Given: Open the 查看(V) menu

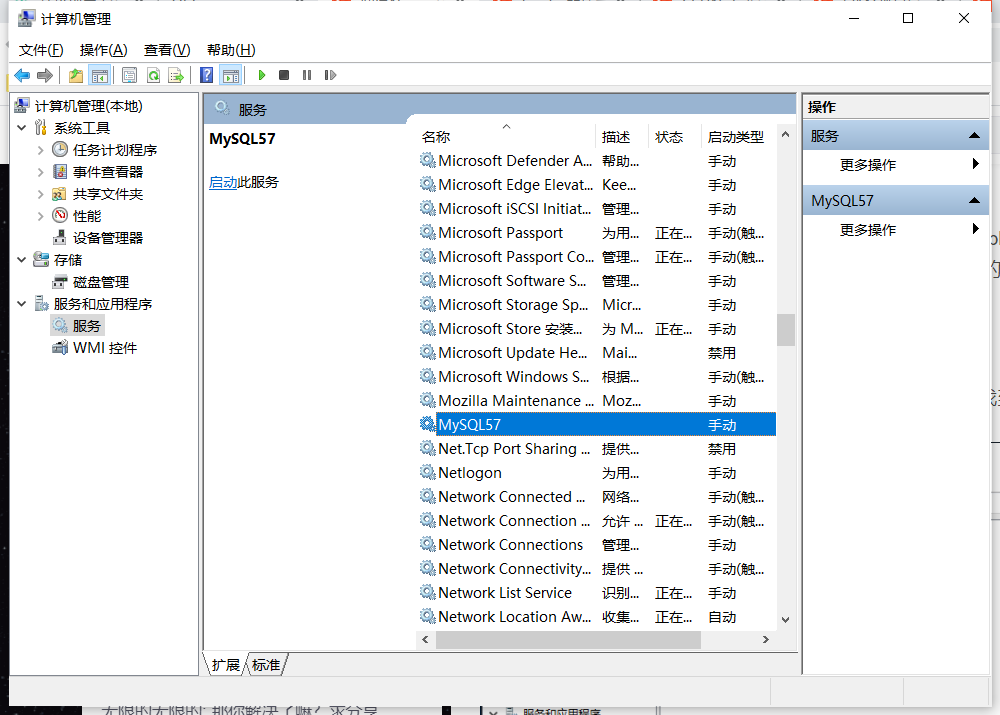Looking at the screenshot, I should pos(167,50).
